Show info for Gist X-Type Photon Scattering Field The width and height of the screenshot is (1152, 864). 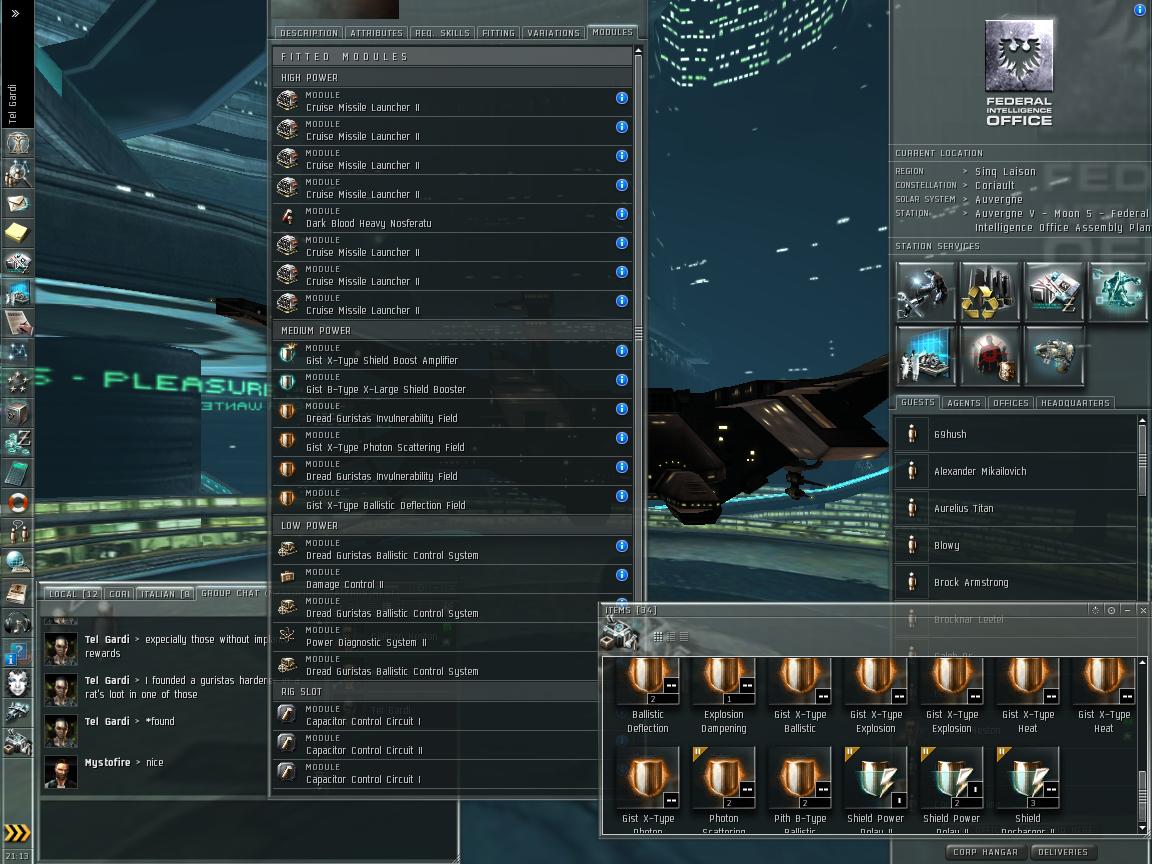pyautogui.click(x=622, y=438)
